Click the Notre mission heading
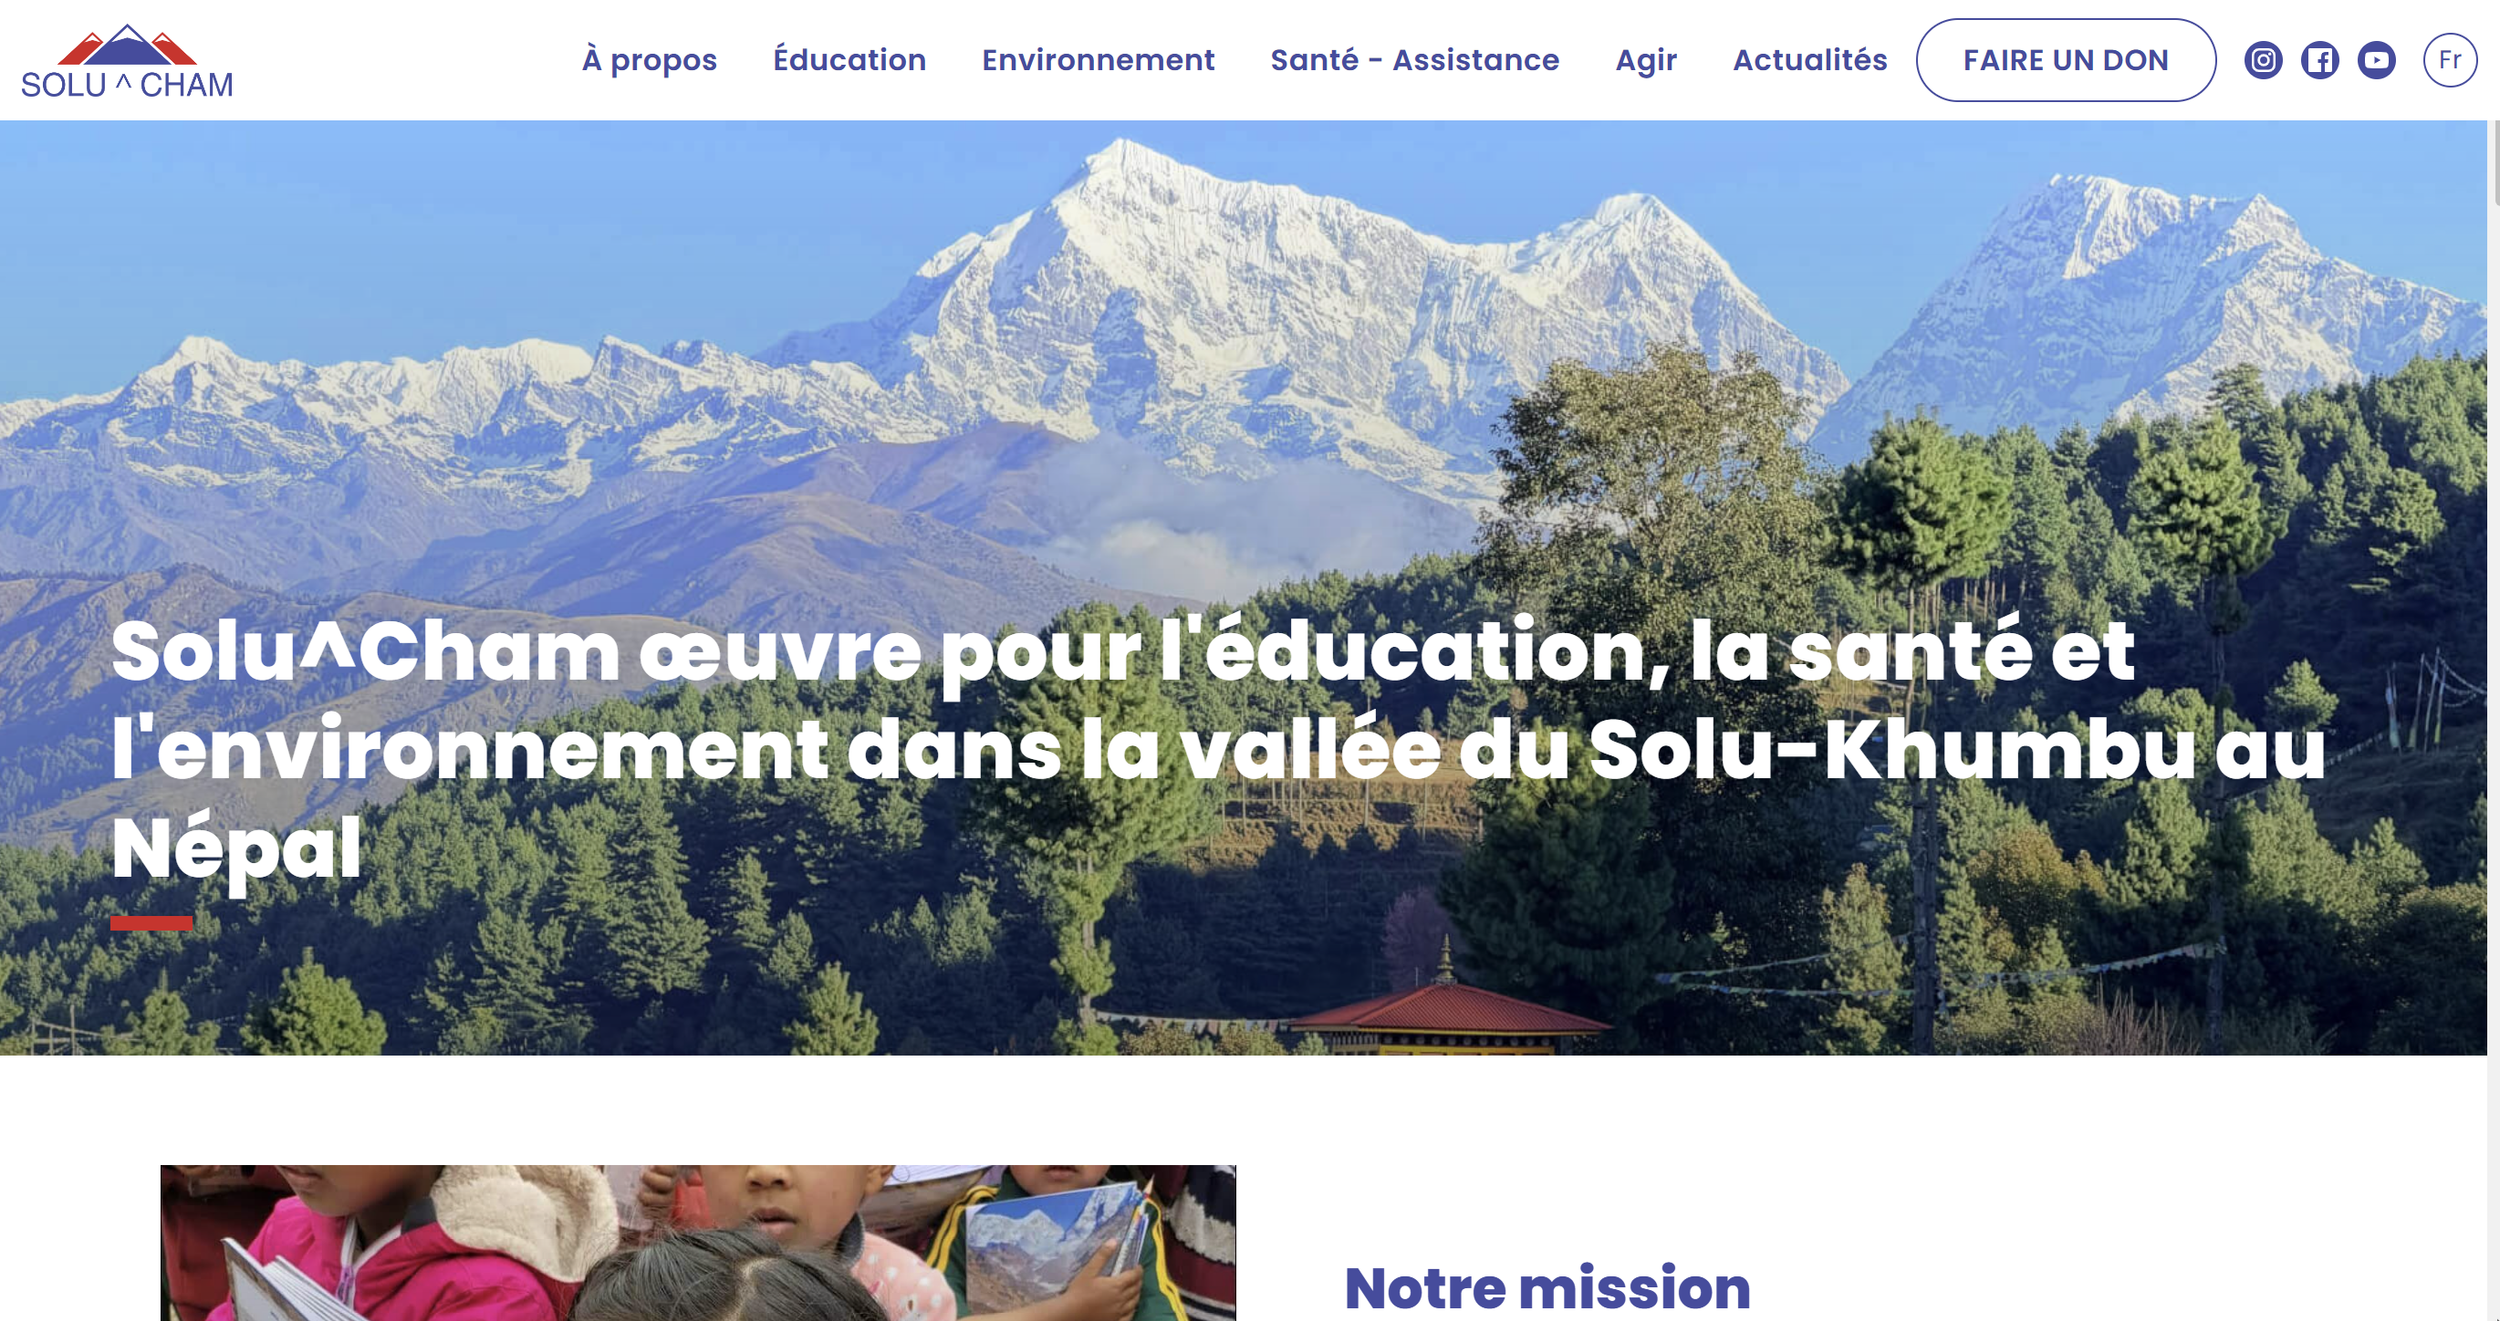This screenshot has height=1321, width=2500. [1547, 1287]
